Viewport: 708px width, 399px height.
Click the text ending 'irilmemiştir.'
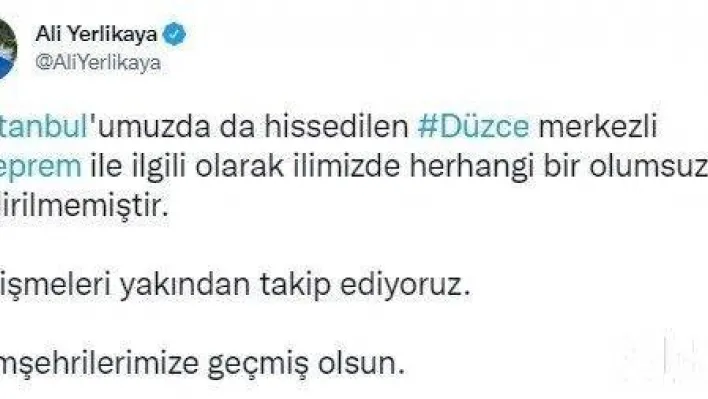pos(84,206)
